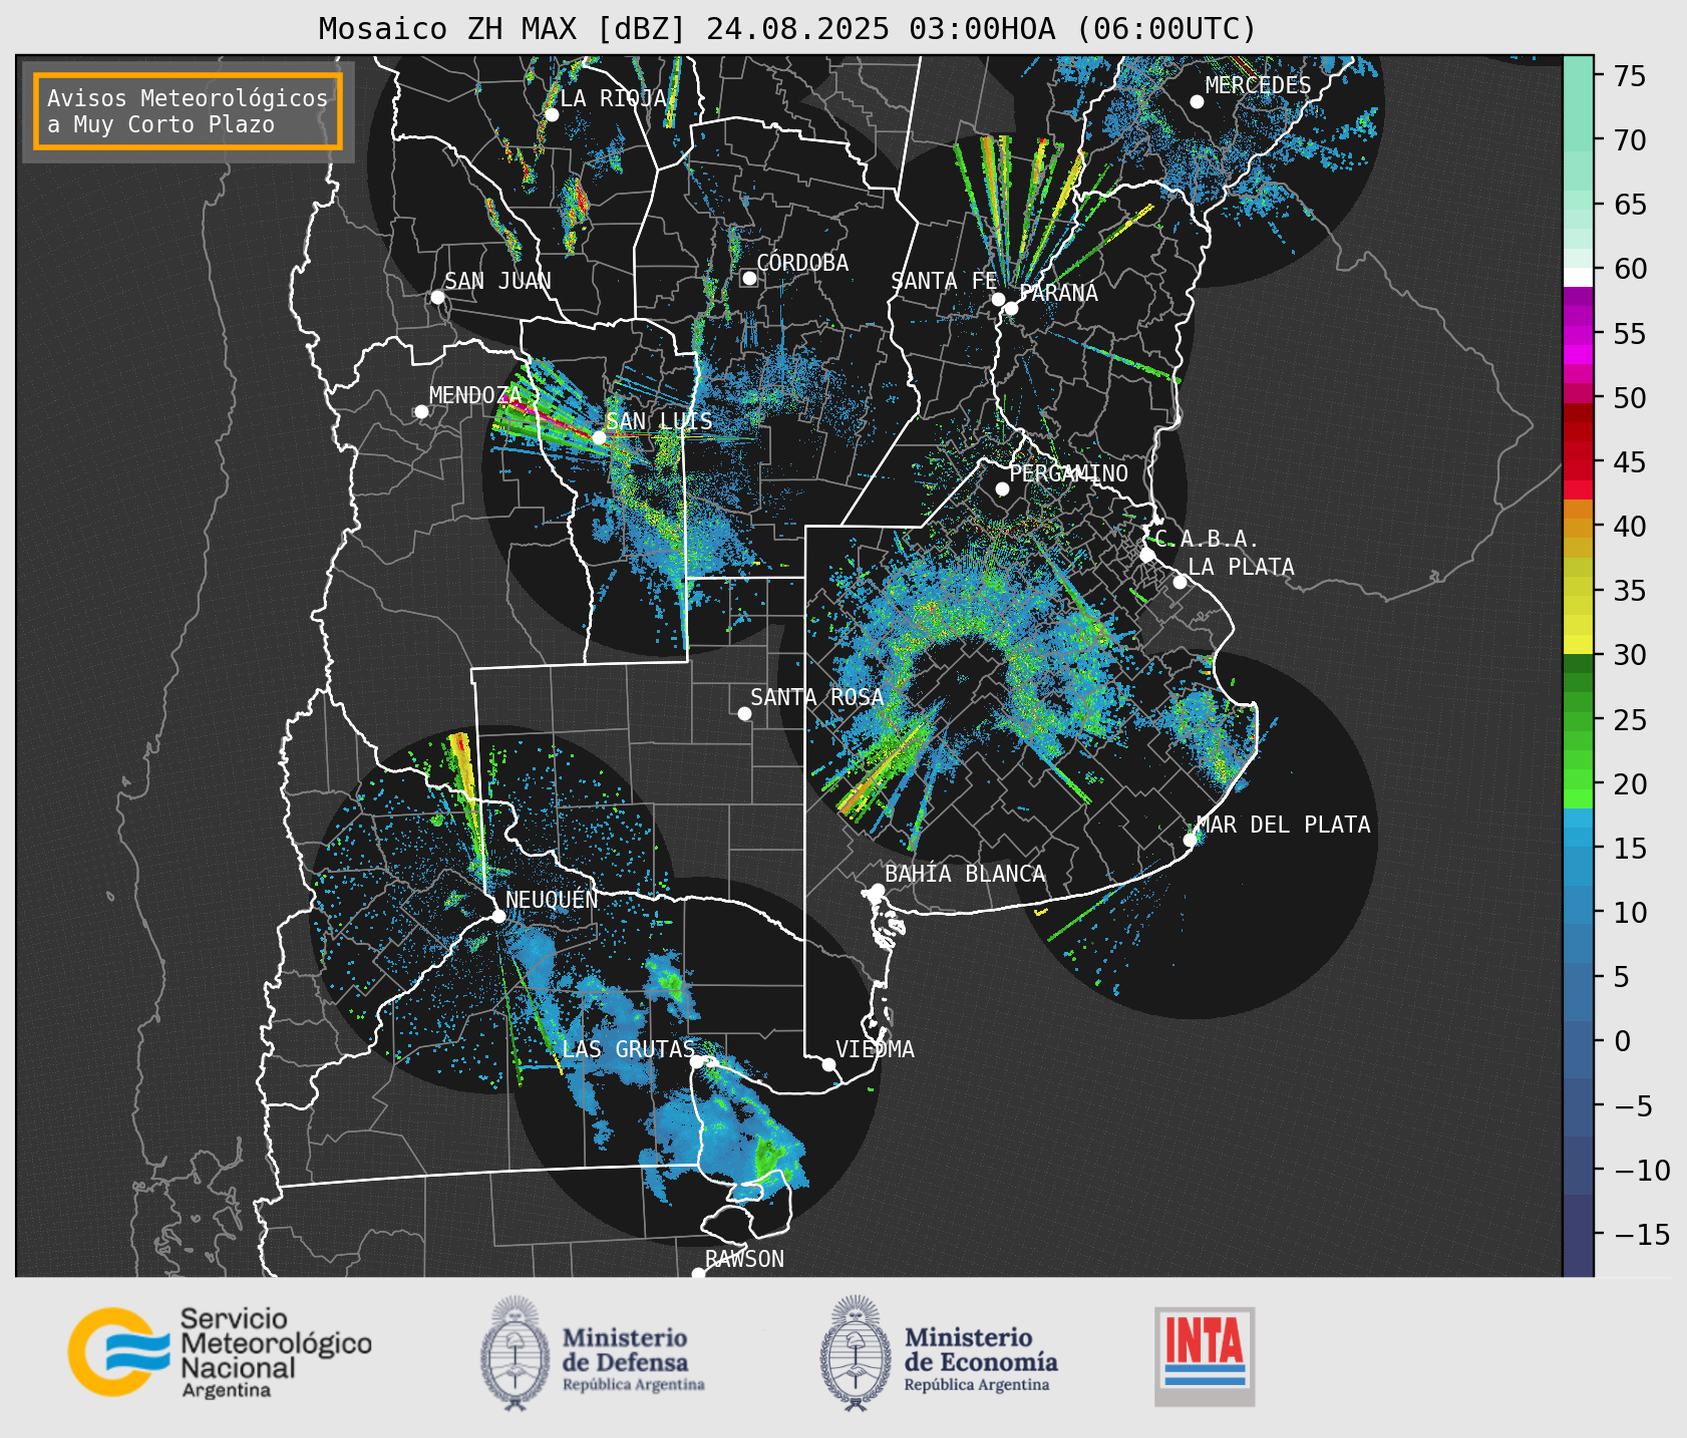
Task: Click the Mosaico ZH MAX title text
Action: click(x=787, y=29)
